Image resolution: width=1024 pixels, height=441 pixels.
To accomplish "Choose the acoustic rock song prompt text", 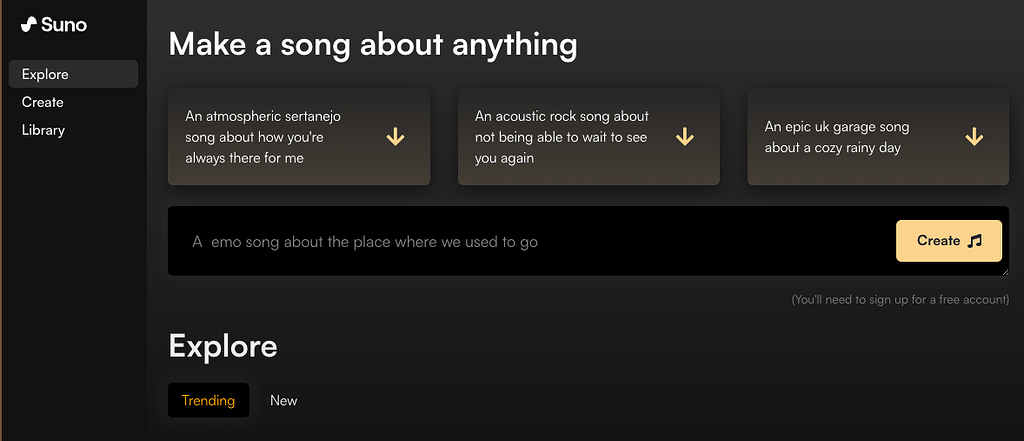I will tap(561, 137).
